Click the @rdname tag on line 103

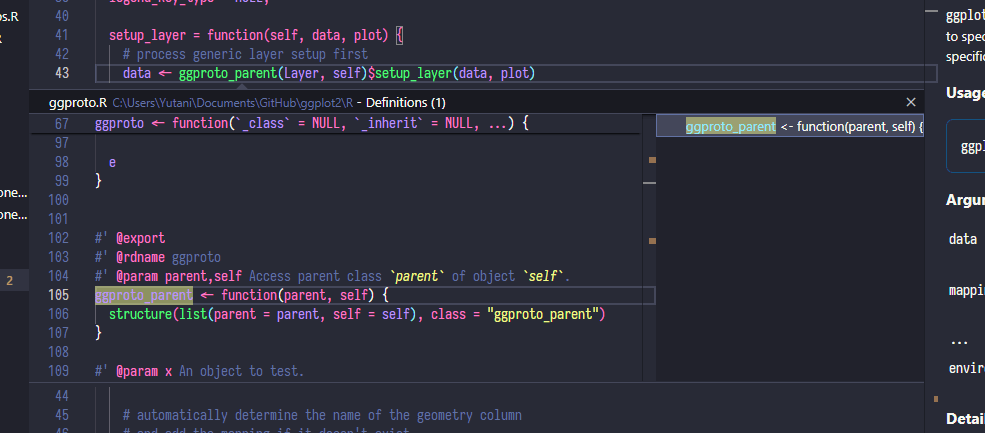click(x=142, y=257)
